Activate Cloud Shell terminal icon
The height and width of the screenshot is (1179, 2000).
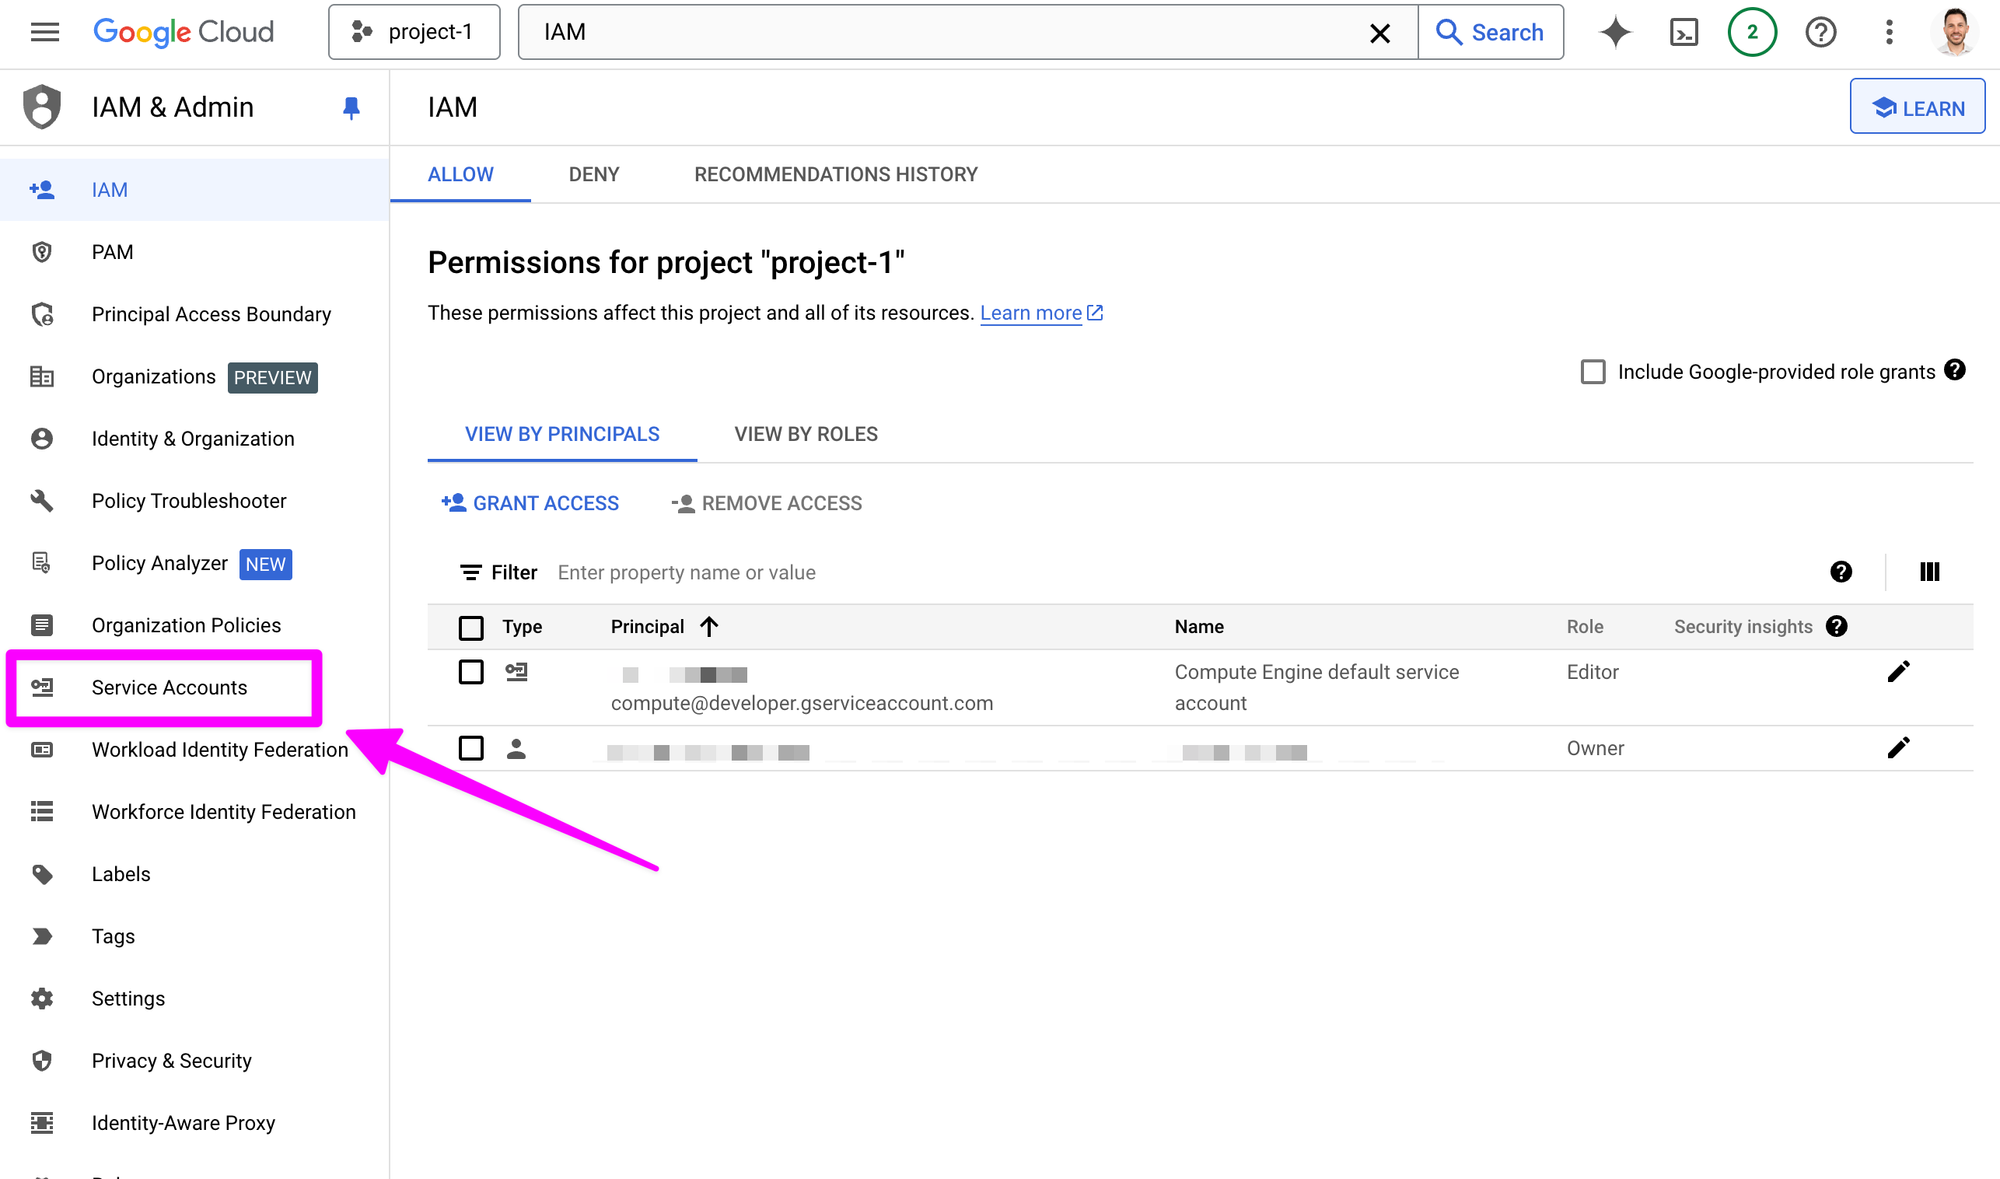[1684, 32]
